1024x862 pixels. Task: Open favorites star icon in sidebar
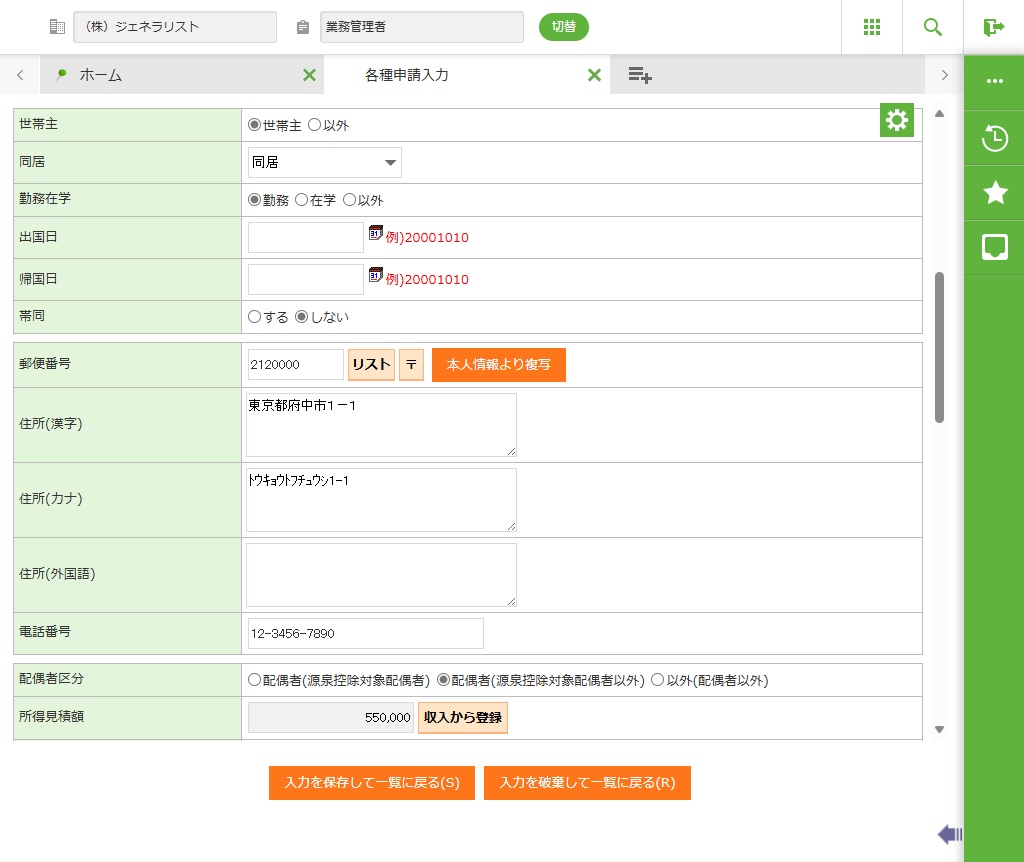click(994, 193)
